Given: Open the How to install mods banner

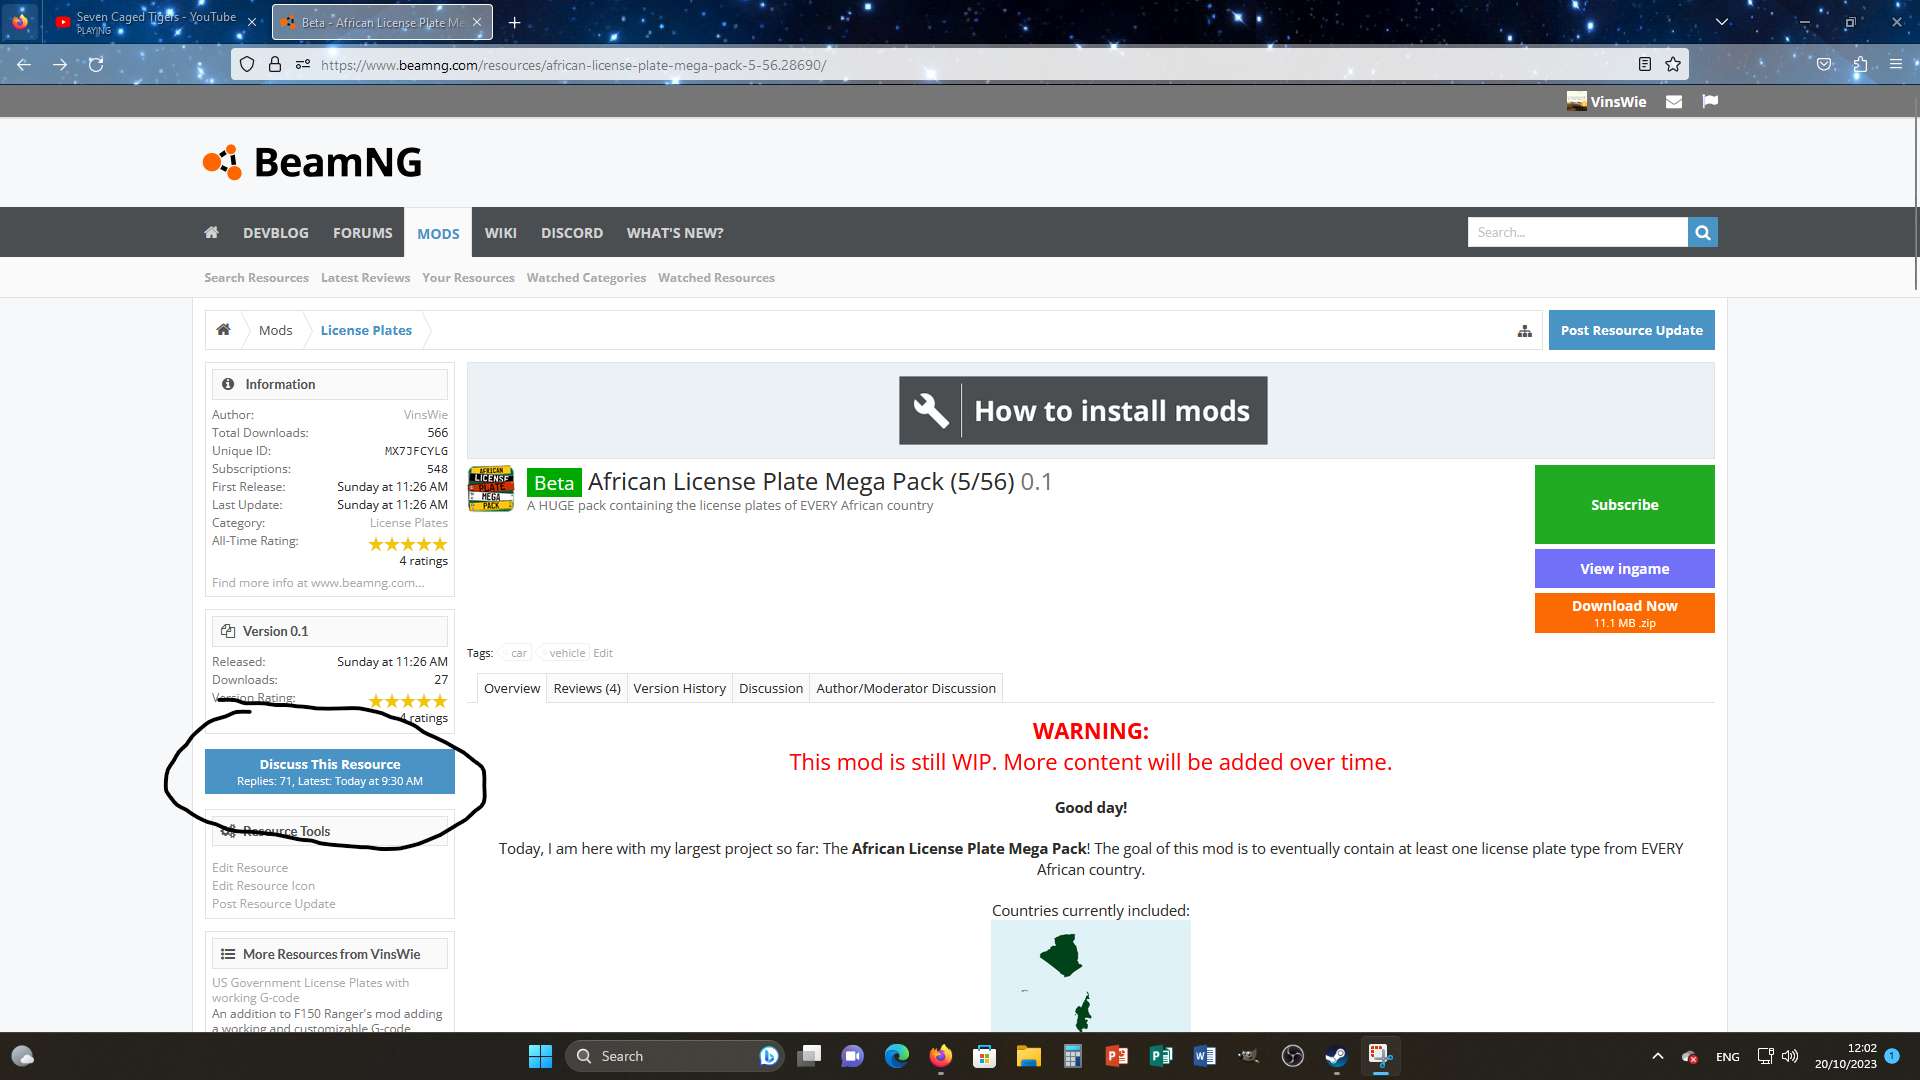Looking at the screenshot, I should click(x=1083, y=410).
